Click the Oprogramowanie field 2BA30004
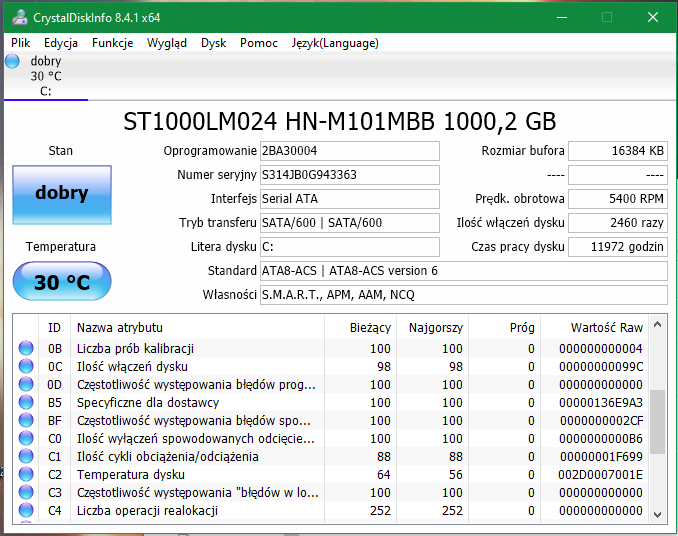The image size is (678, 536). (x=350, y=151)
